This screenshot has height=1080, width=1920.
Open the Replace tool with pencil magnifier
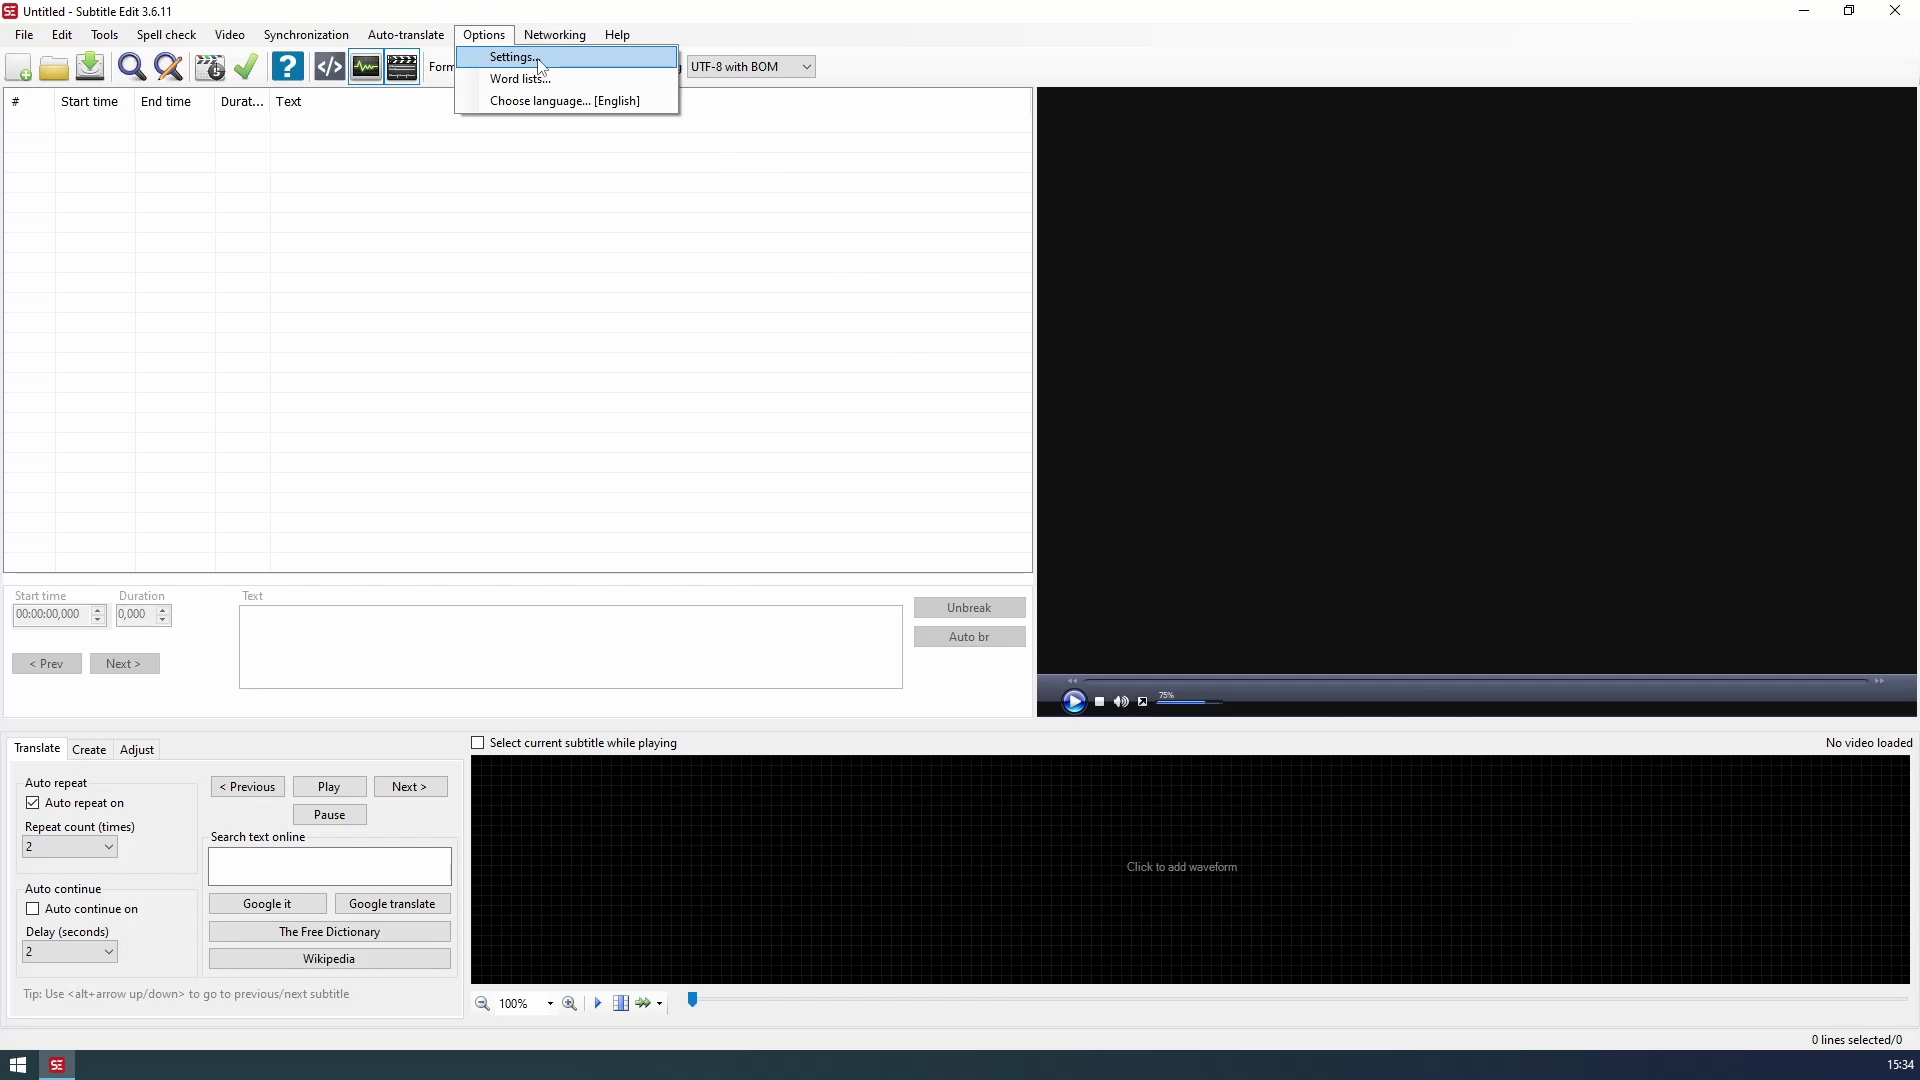(x=168, y=67)
